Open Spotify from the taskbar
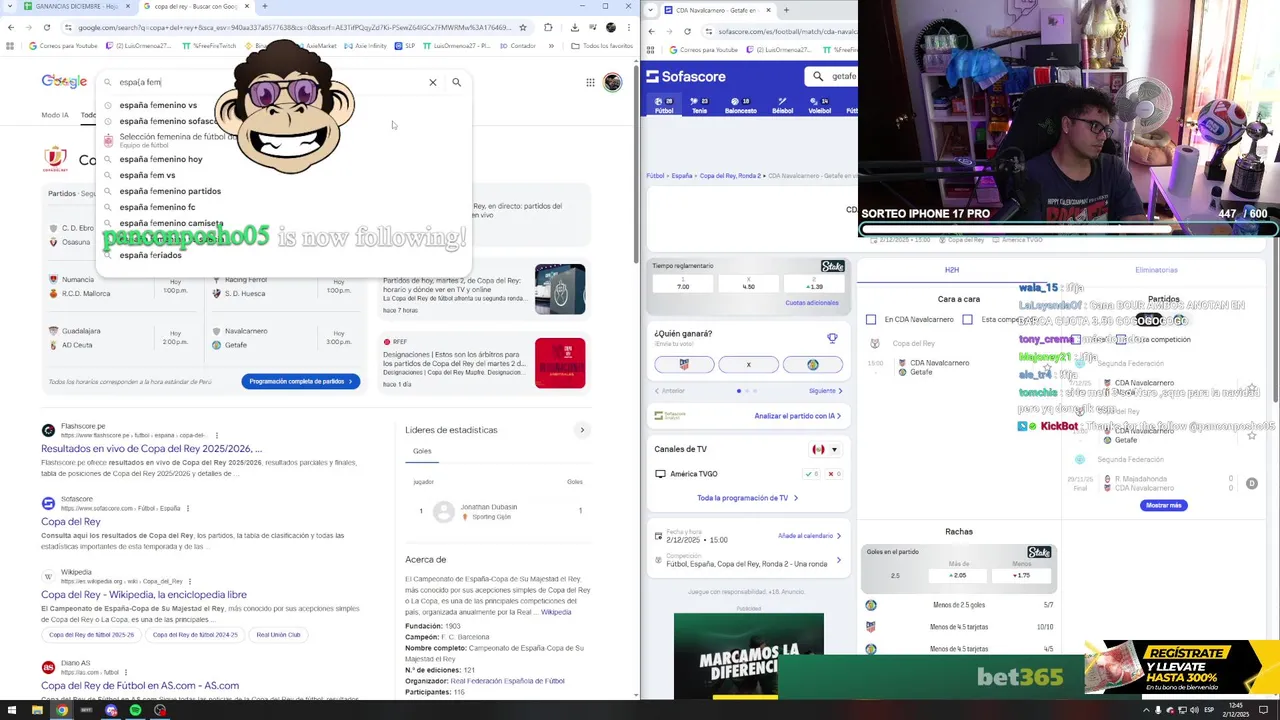The image size is (1280, 720). point(135,711)
